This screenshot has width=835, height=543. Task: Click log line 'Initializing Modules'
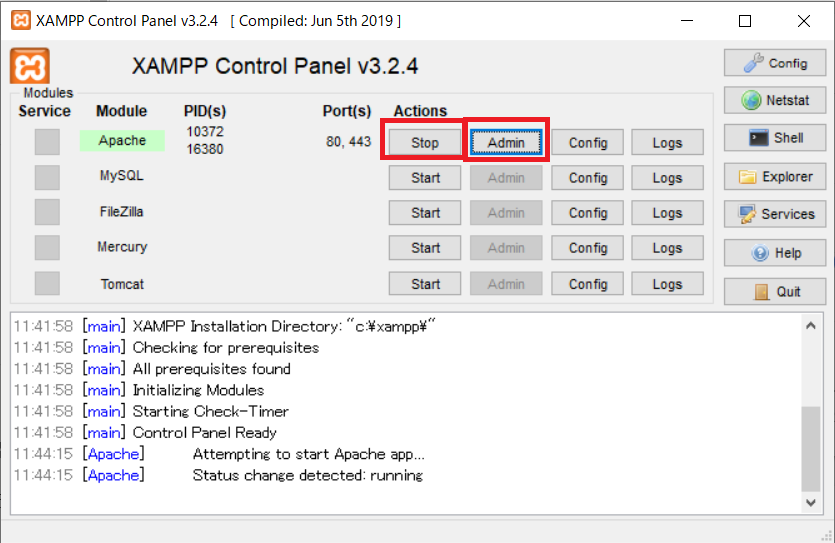coord(198,390)
